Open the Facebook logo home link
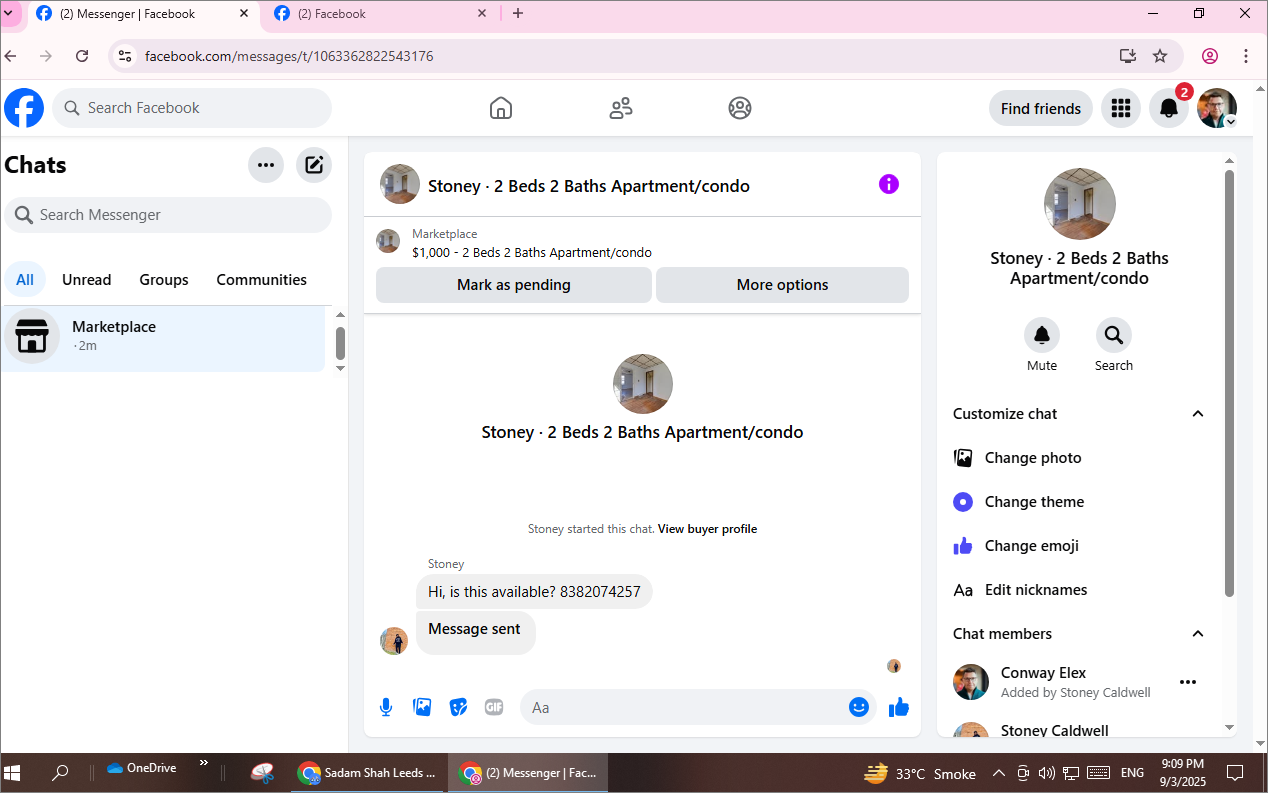This screenshot has height=793, width=1268. point(24,108)
